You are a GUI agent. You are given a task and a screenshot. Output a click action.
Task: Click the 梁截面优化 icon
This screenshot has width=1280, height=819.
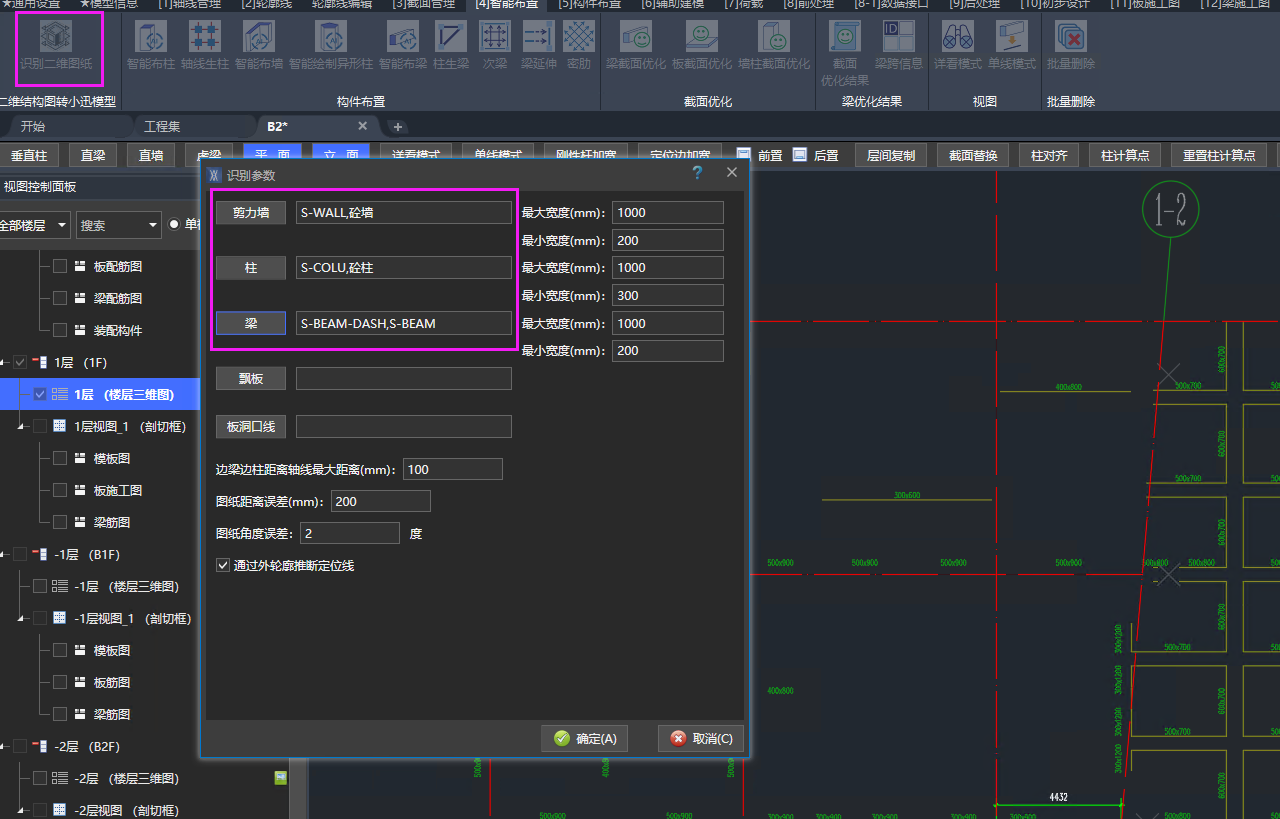point(635,38)
